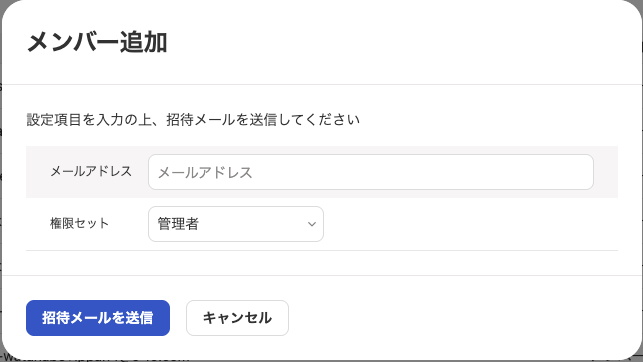Screen dimensions: 643x362
Task: Focus the email placeholder text メールアドレス
Action: click(x=205, y=173)
